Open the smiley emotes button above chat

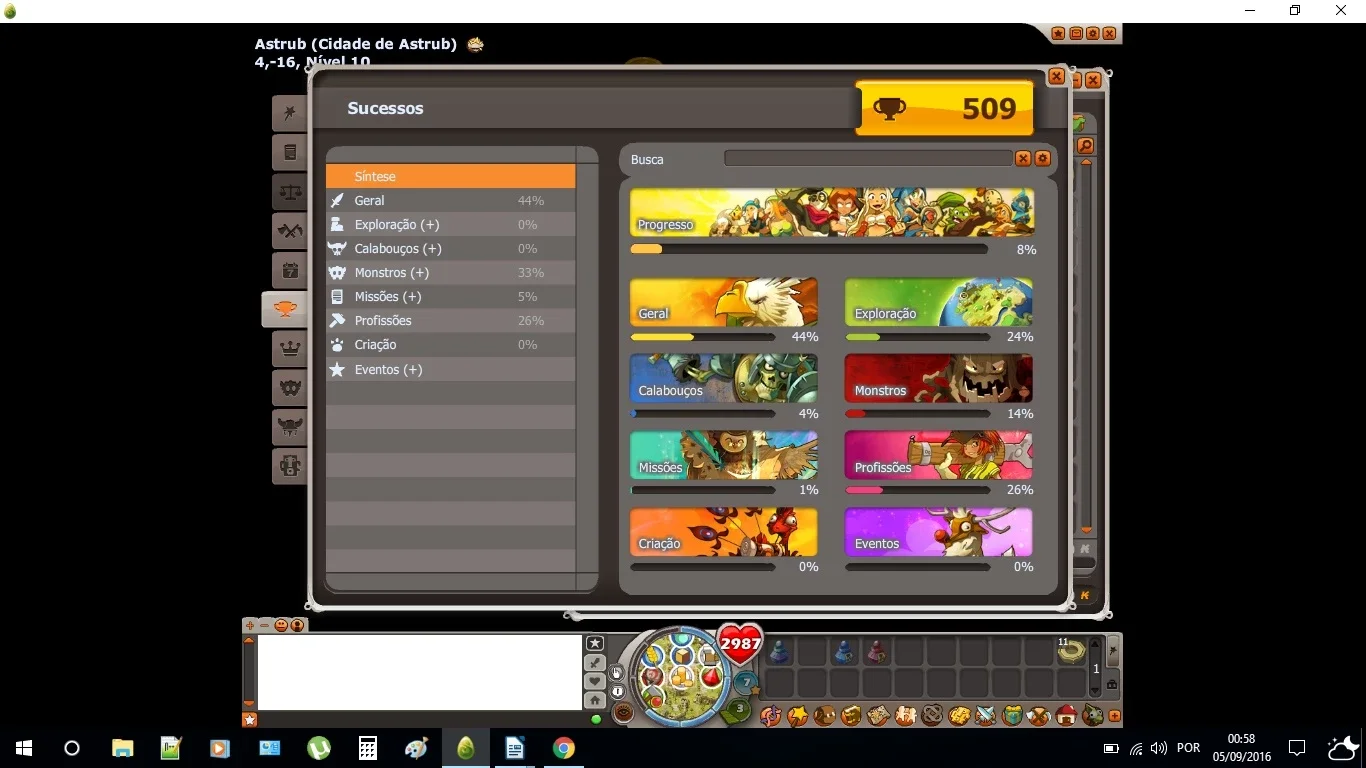(x=281, y=625)
